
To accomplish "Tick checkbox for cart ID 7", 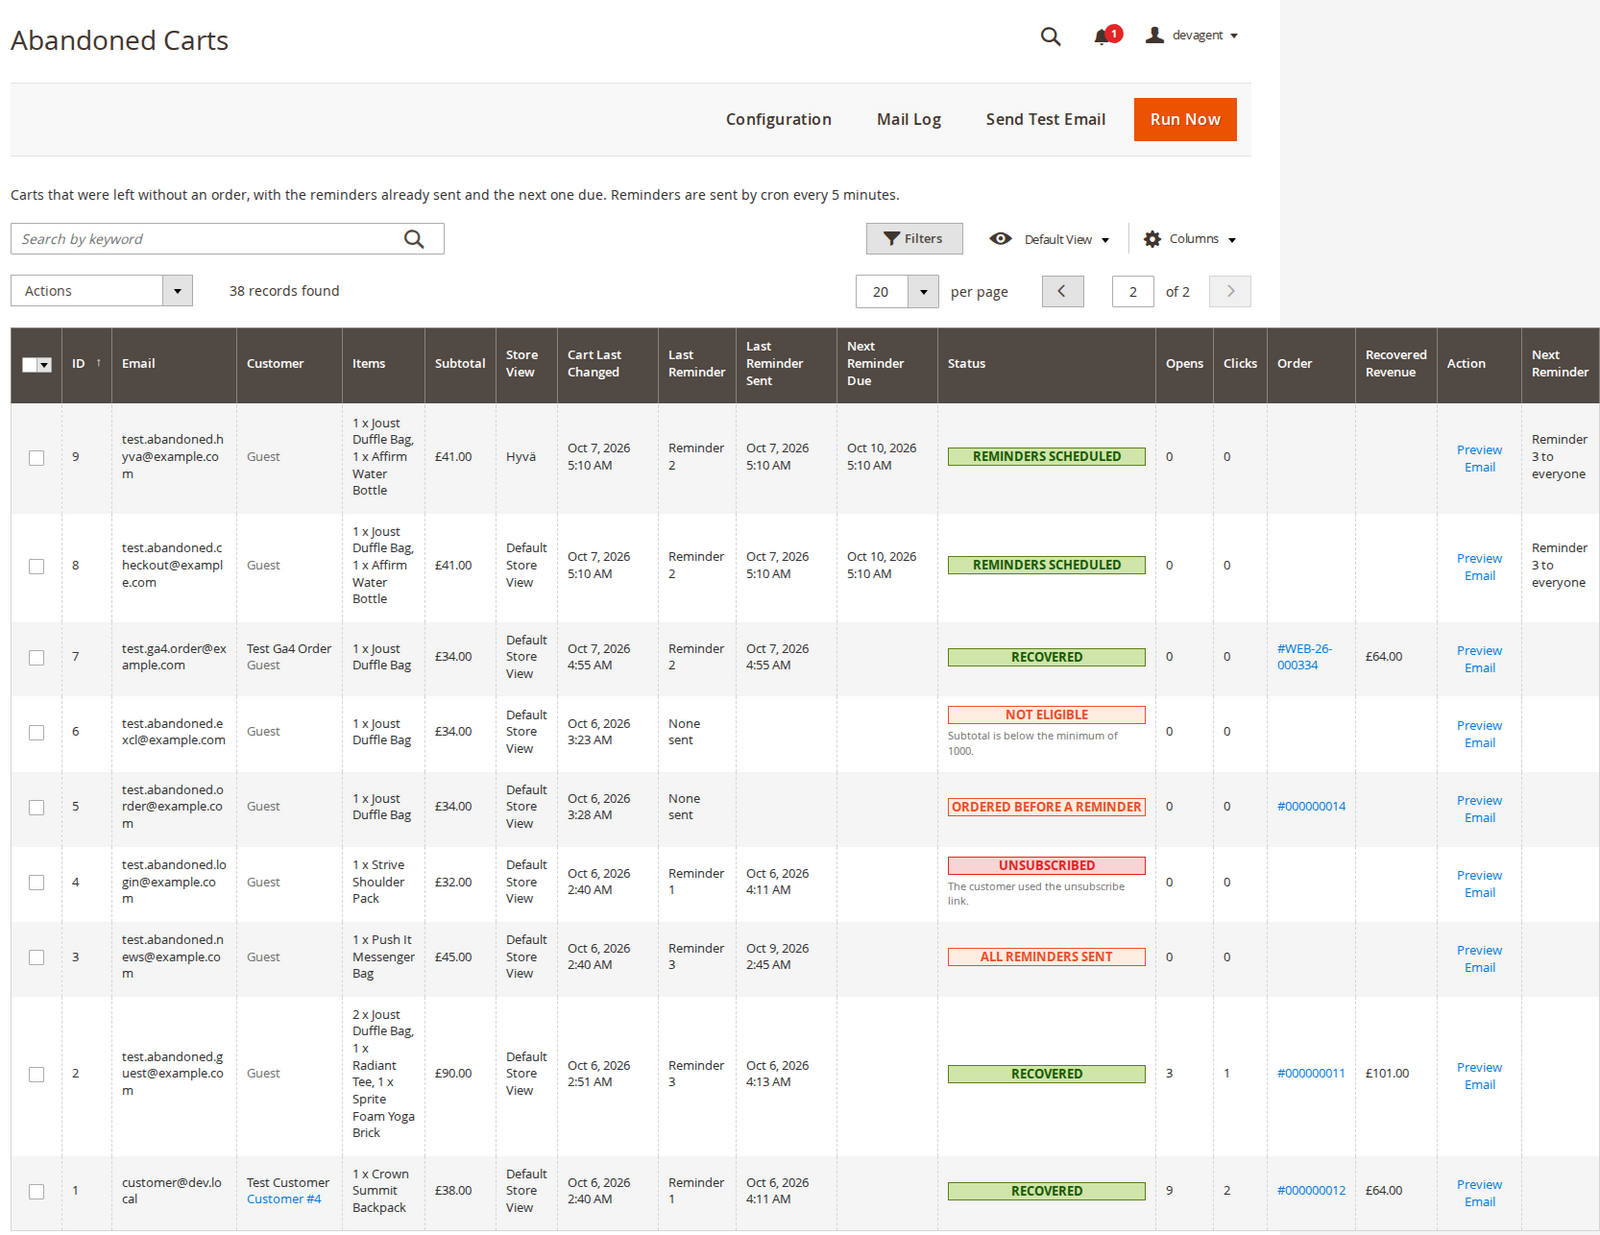I will click(x=37, y=657).
